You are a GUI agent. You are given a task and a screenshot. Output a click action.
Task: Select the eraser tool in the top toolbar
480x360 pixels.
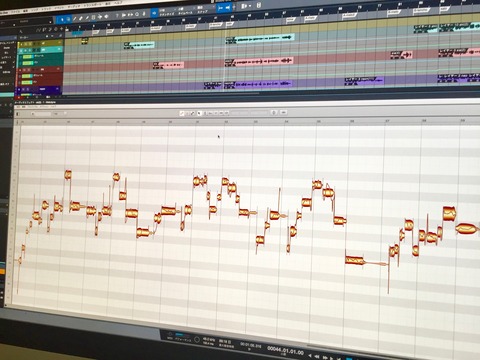[81, 18]
